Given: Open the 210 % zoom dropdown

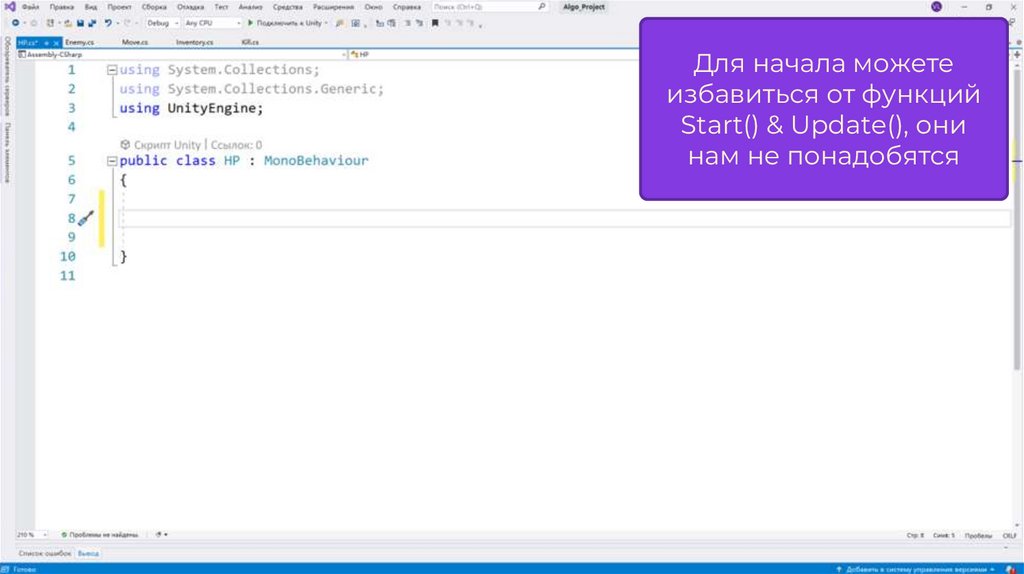Looking at the screenshot, I should pos(31,535).
